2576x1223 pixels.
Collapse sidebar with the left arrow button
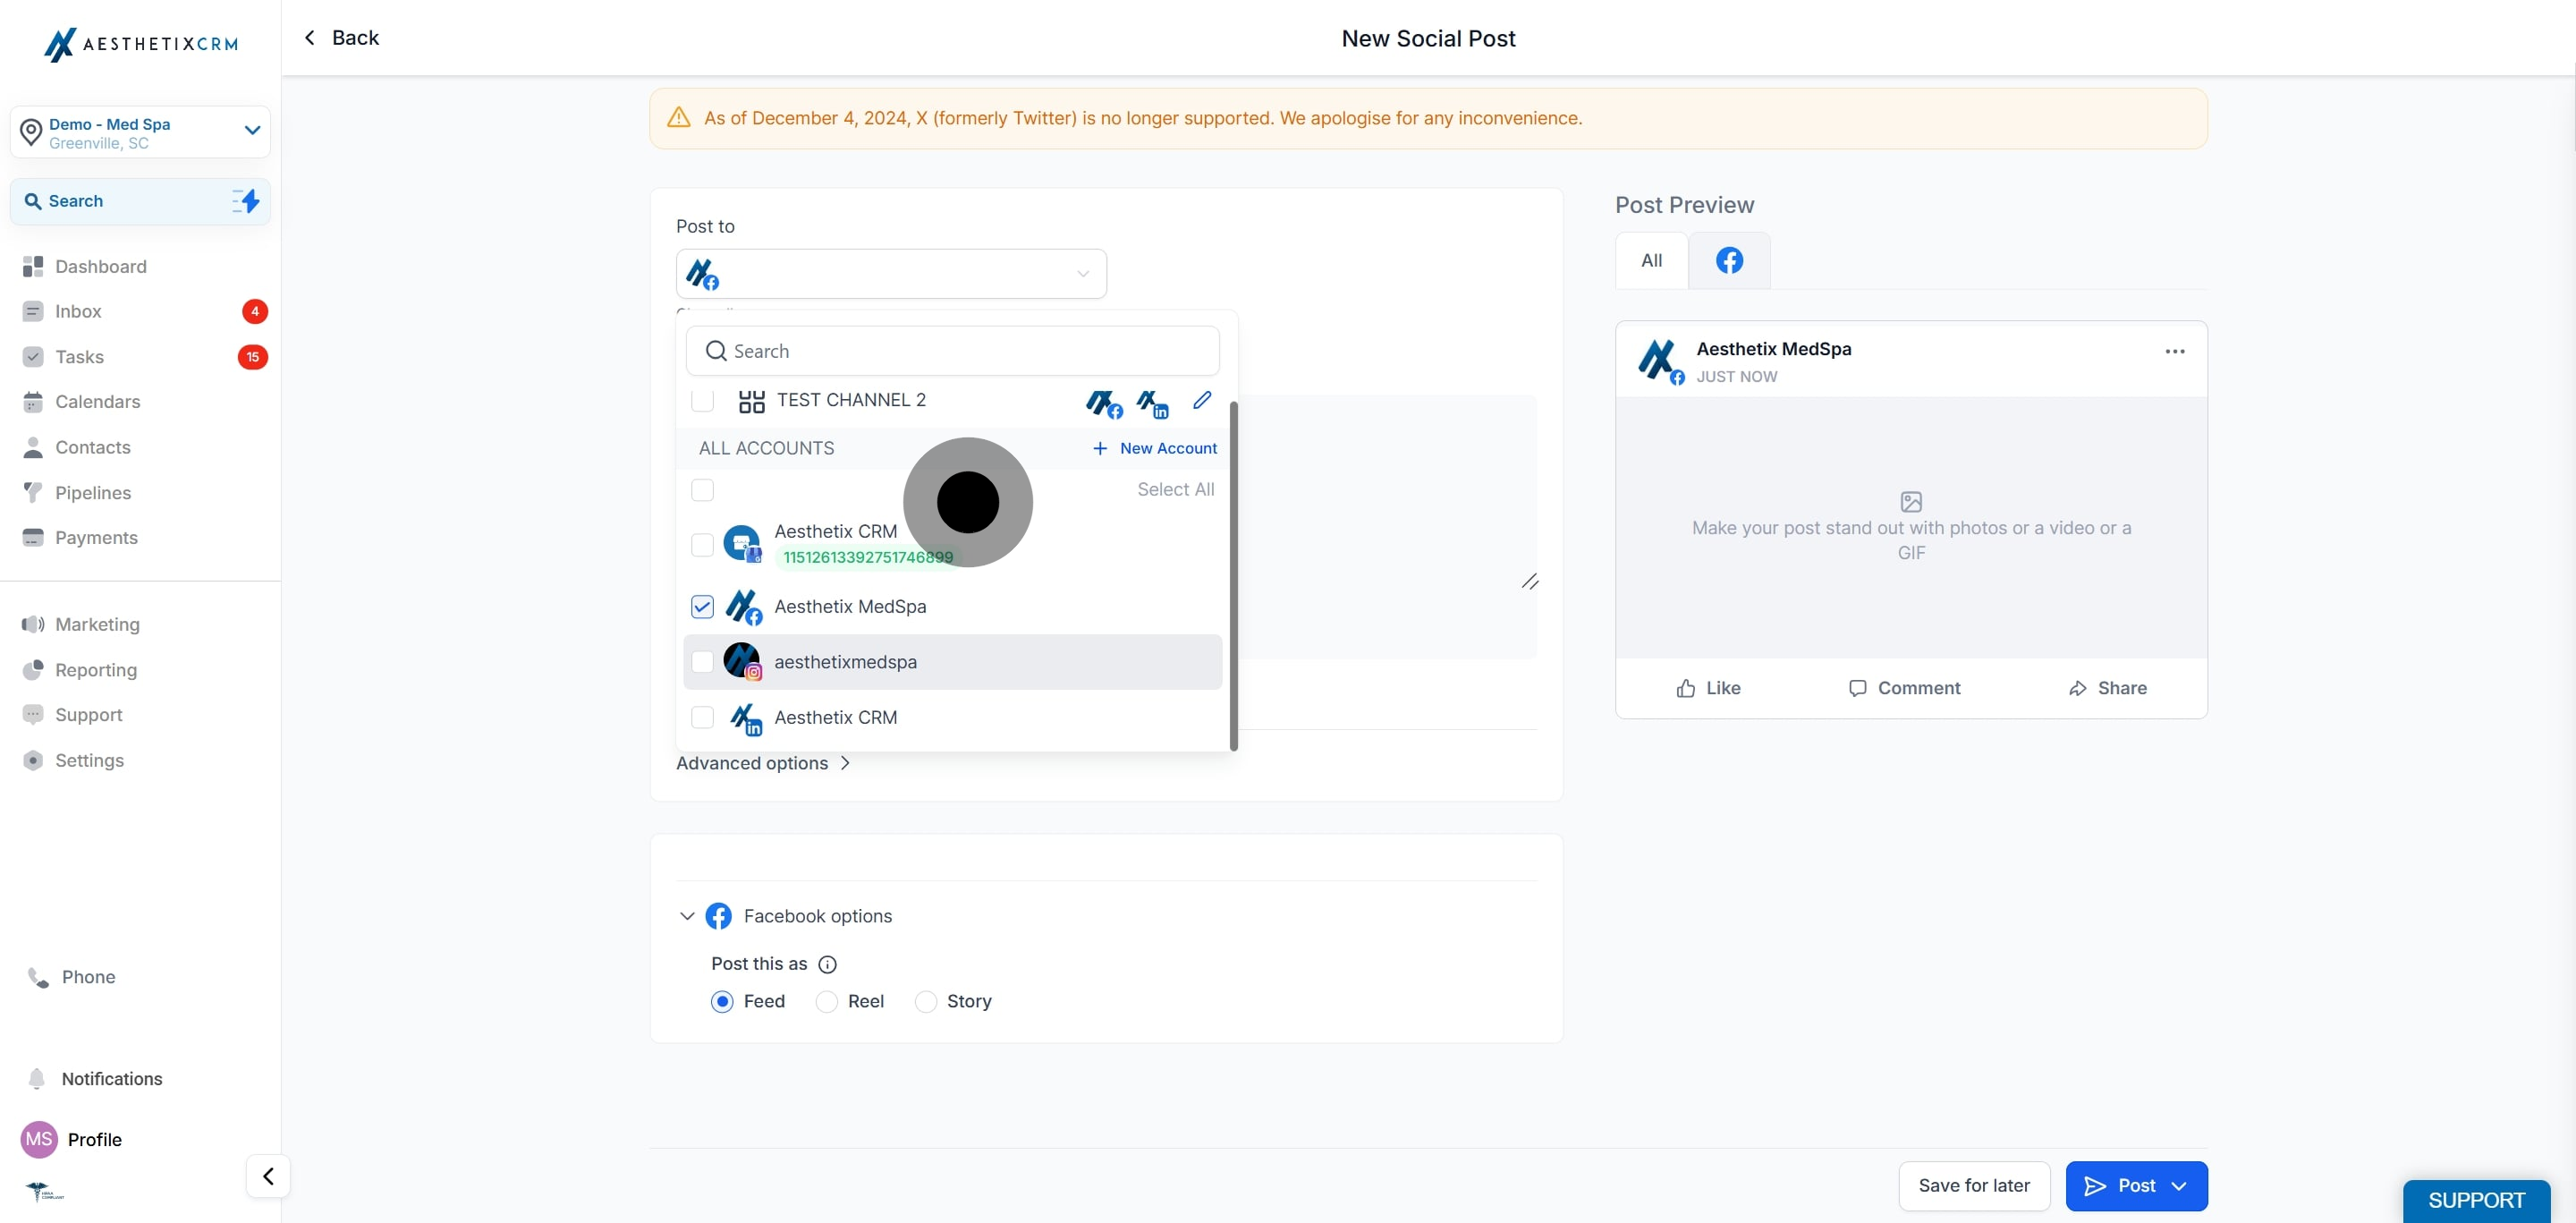268,1176
